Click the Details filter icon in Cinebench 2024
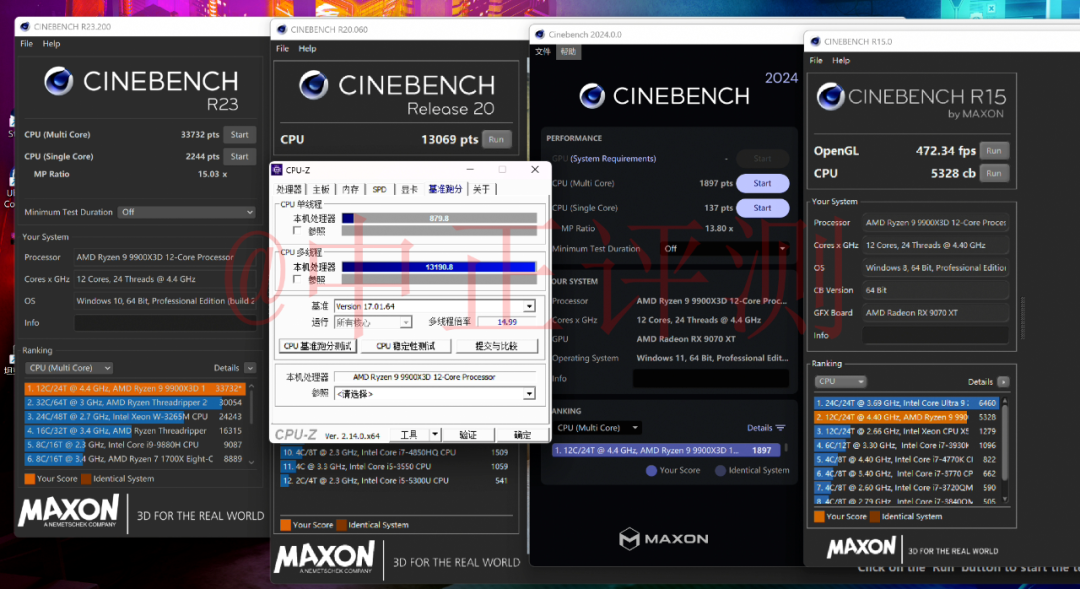Image resolution: width=1080 pixels, height=589 pixels. click(780, 428)
